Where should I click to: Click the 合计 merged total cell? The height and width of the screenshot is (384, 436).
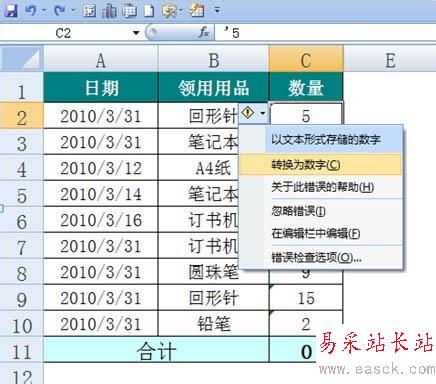point(156,350)
